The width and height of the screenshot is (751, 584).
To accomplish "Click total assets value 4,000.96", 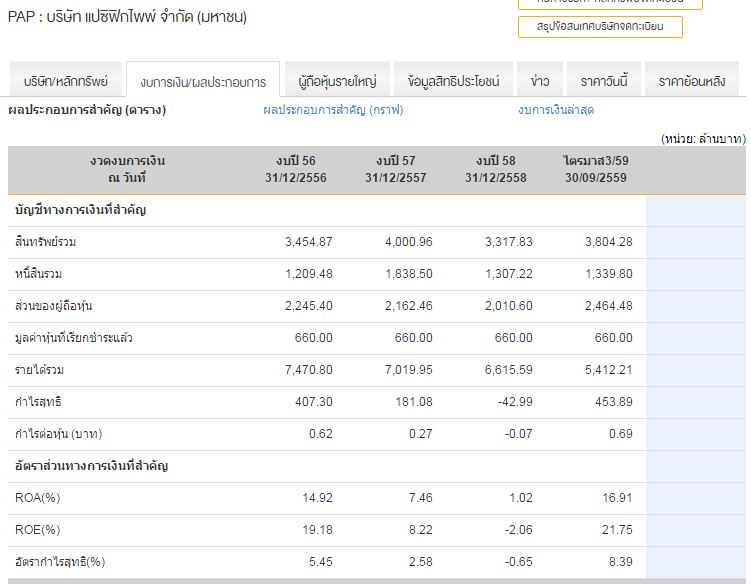I will click(409, 242).
